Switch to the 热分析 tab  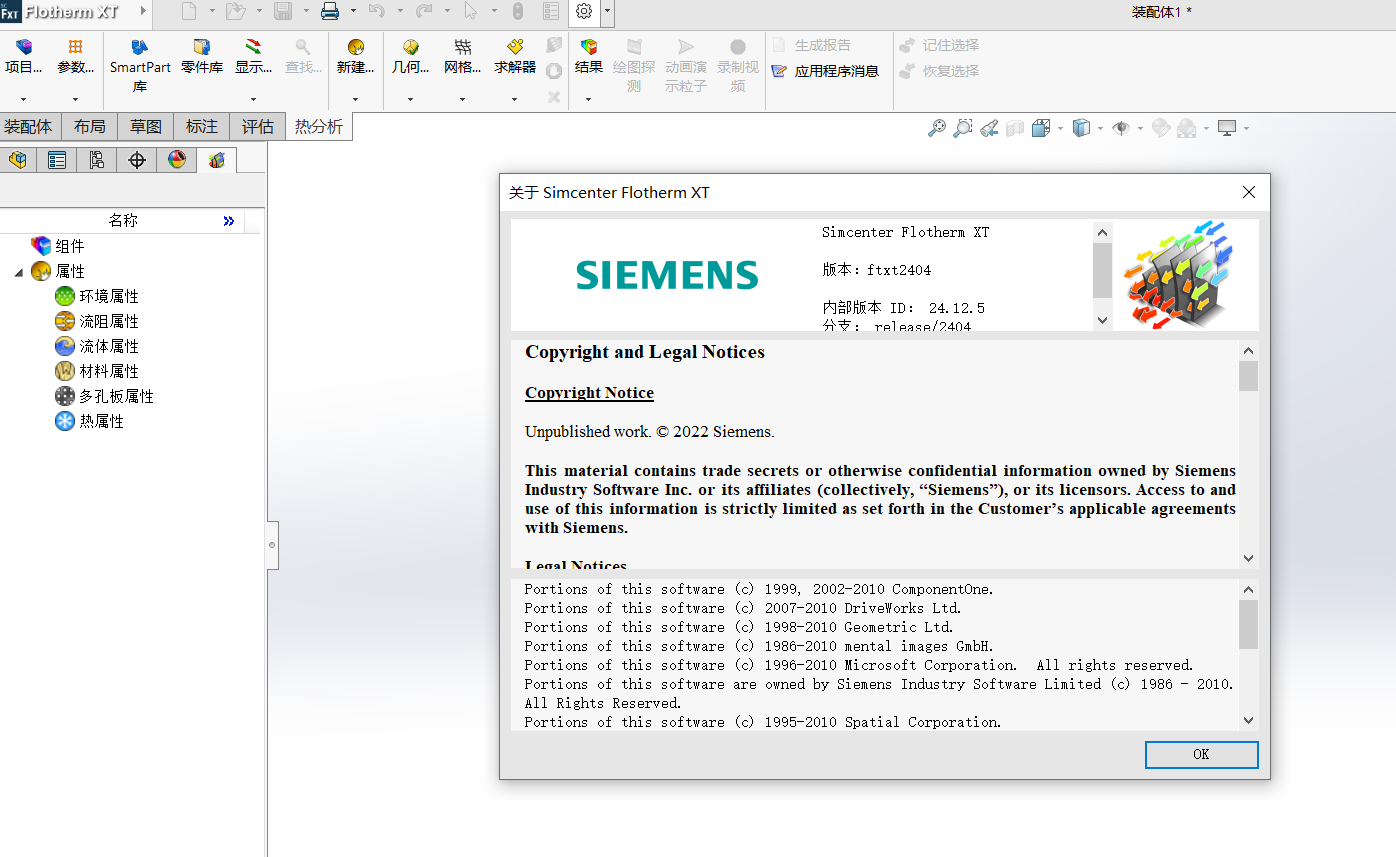319,127
